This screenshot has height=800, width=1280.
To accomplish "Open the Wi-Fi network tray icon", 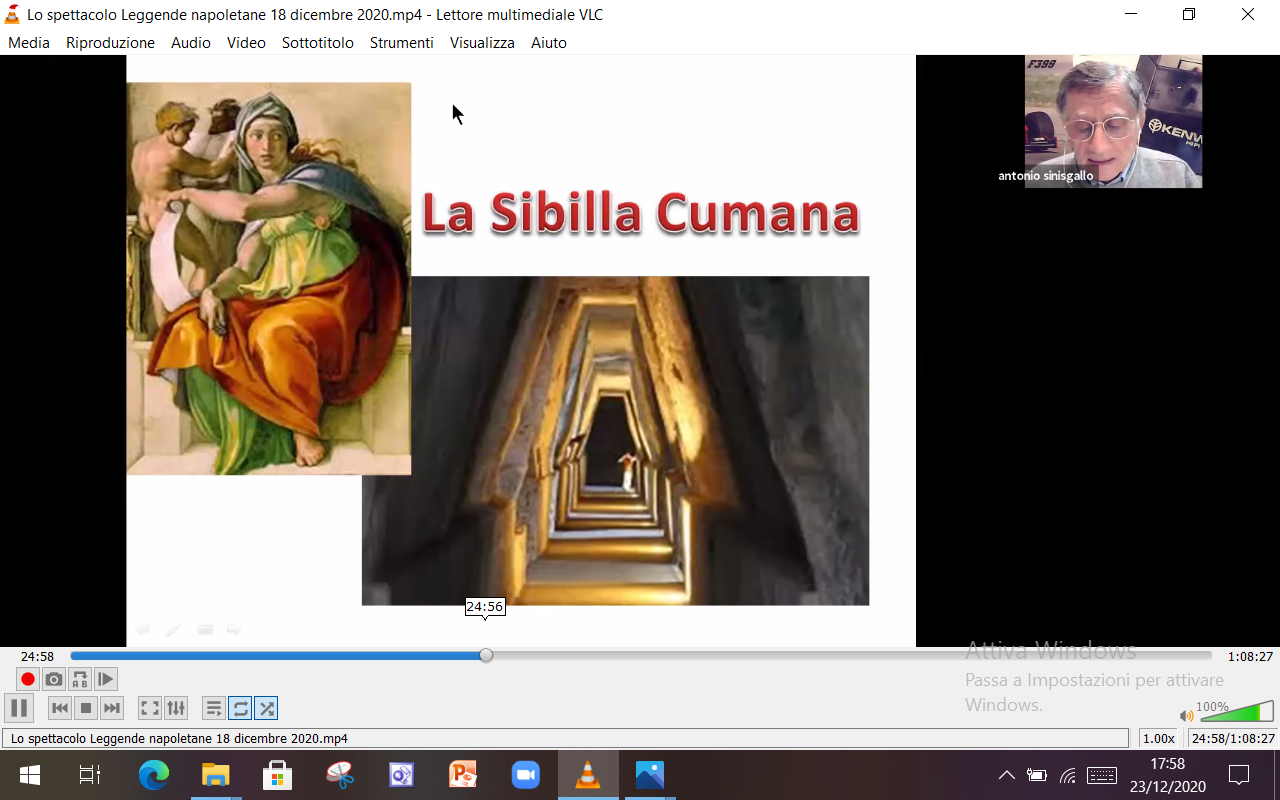I will (1068, 775).
